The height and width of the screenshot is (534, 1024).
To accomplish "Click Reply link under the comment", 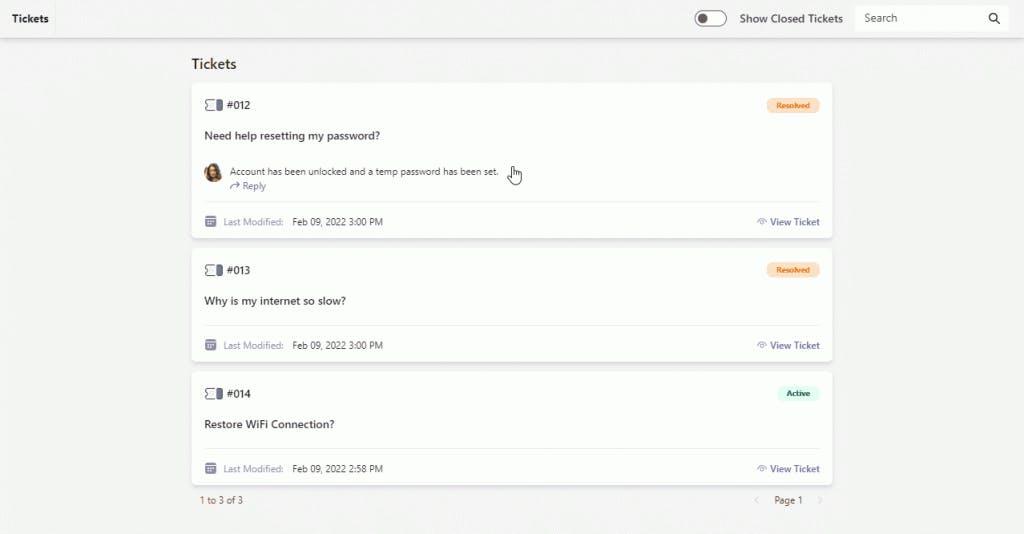I will pyautogui.click(x=254, y=186).
